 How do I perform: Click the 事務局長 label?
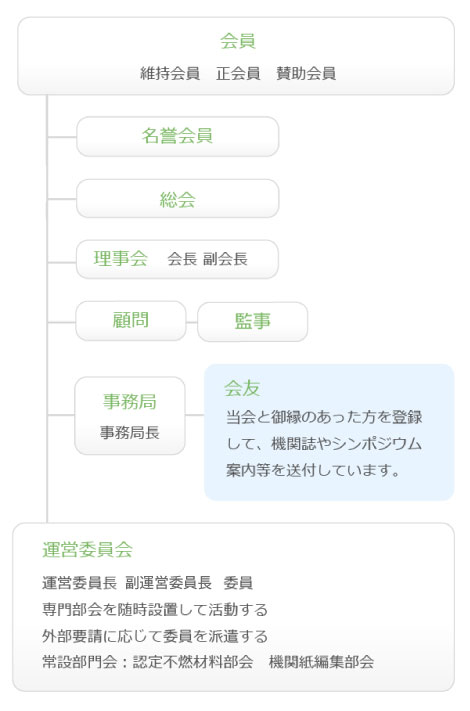[130, 432]
